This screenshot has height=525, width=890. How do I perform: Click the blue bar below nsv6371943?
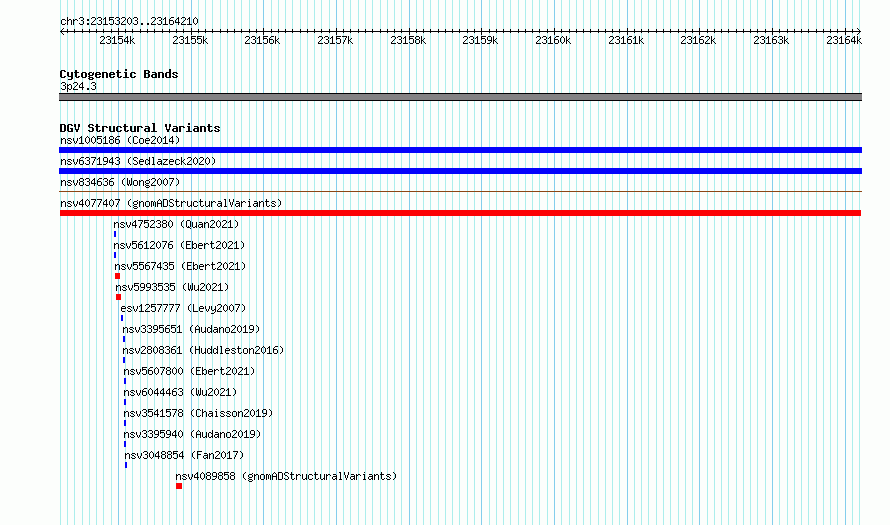point(460,171)
